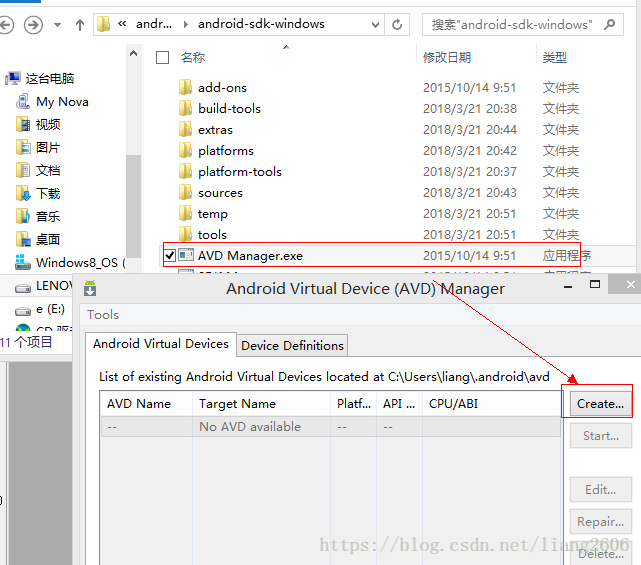The image size is (641, 565).
Task: Select the temp folder icon
Action: tap(185, 213)
